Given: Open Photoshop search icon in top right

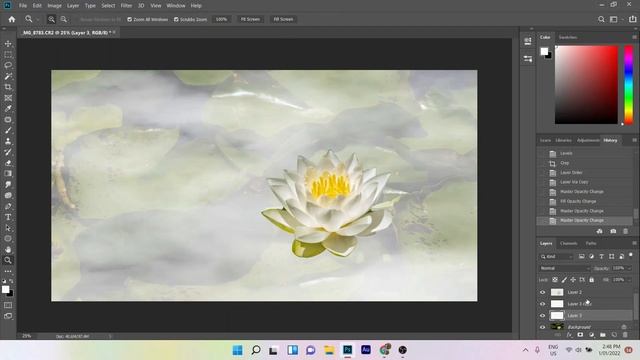Looking at the screenshot, I should [x=601, y=19].
